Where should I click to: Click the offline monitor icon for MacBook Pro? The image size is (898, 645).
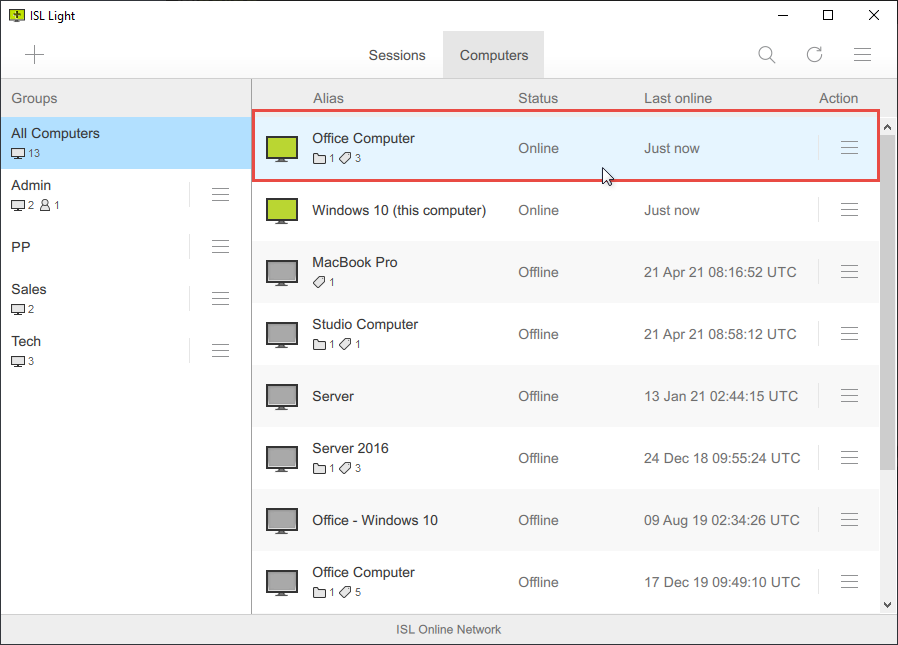tap(281, 271)
